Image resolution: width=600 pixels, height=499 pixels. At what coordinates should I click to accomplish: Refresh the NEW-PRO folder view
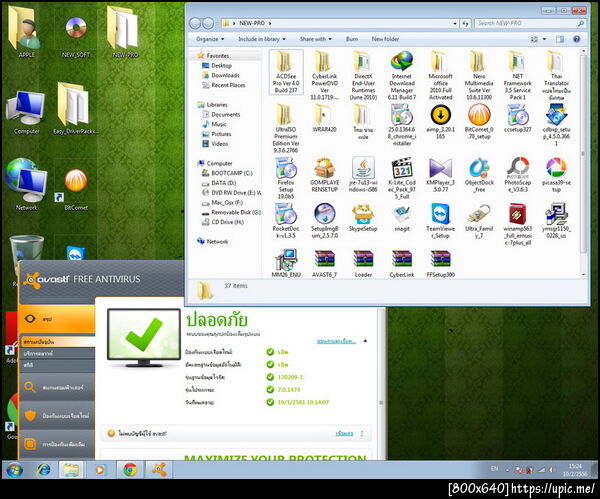tap(465, 23)
